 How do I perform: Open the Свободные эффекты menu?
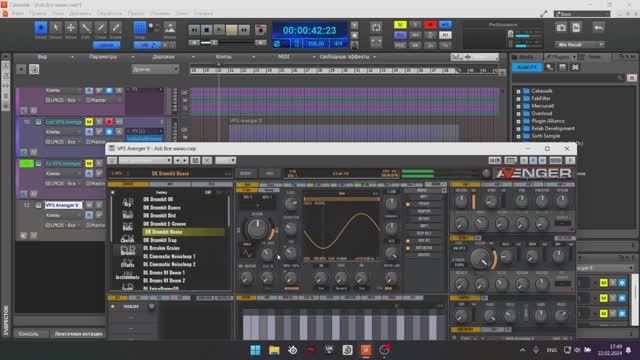(344, 57)
